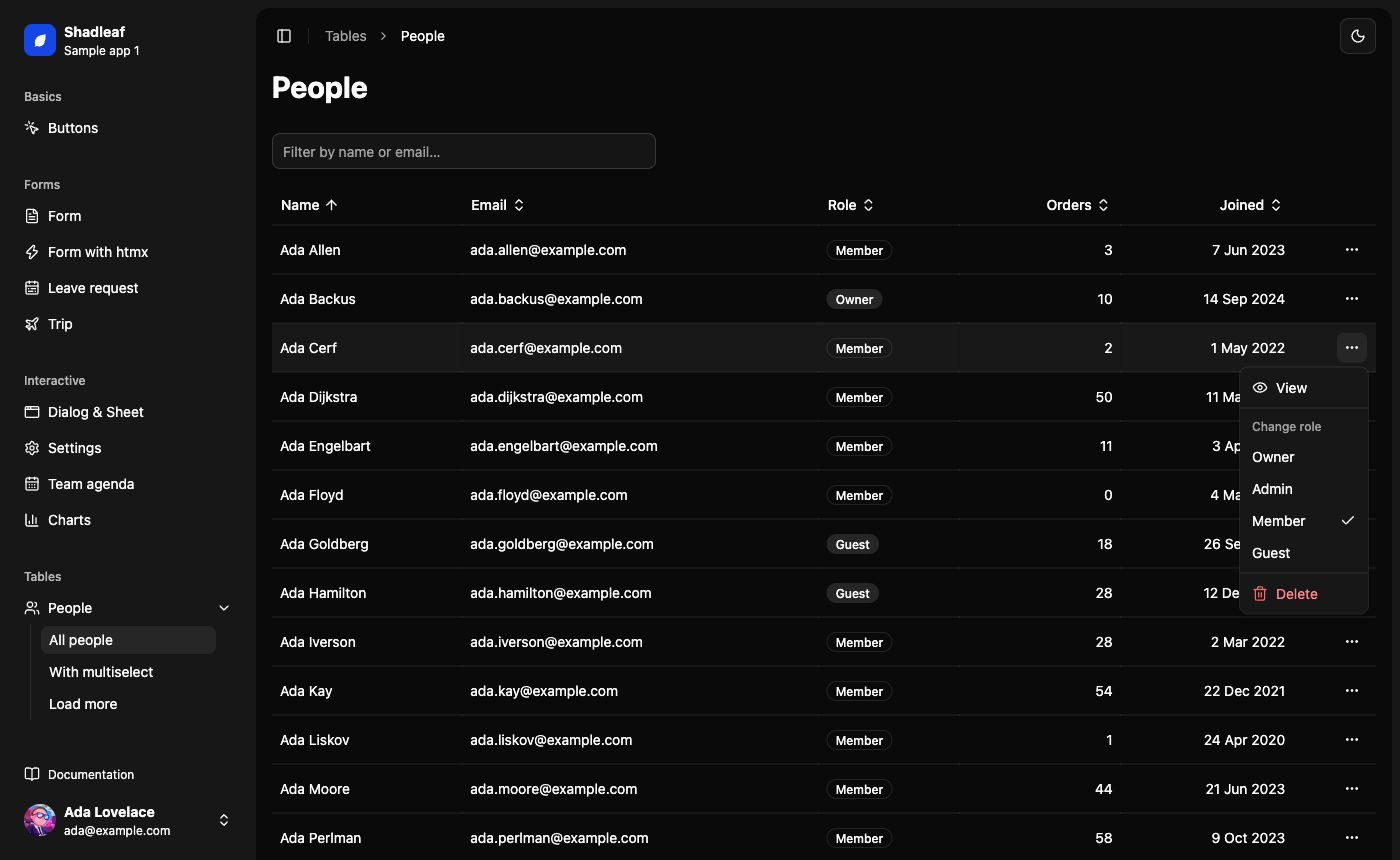Screen dimensions: 1400x860
Task: Click email ada.goldberg@example.com
Action: 562,544
